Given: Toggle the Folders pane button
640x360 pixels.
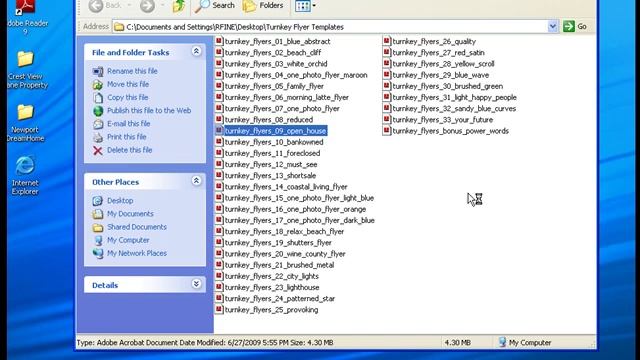Looking at the screenshot, I should 263,6.
